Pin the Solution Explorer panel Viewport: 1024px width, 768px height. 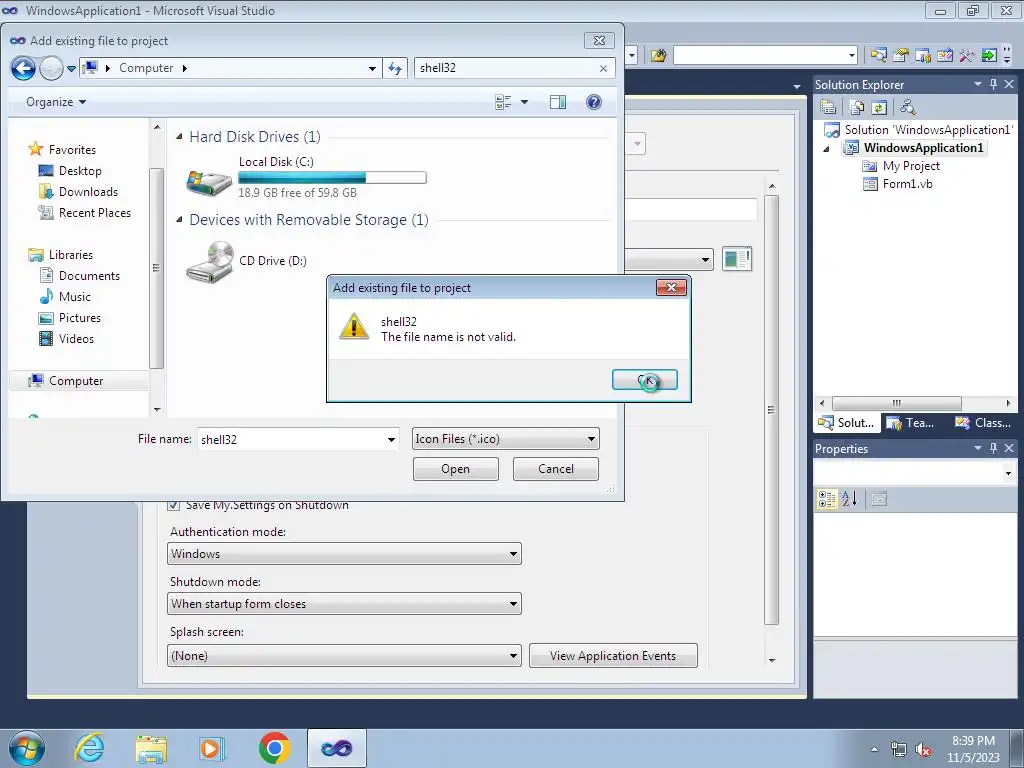(x=993, y=84)
